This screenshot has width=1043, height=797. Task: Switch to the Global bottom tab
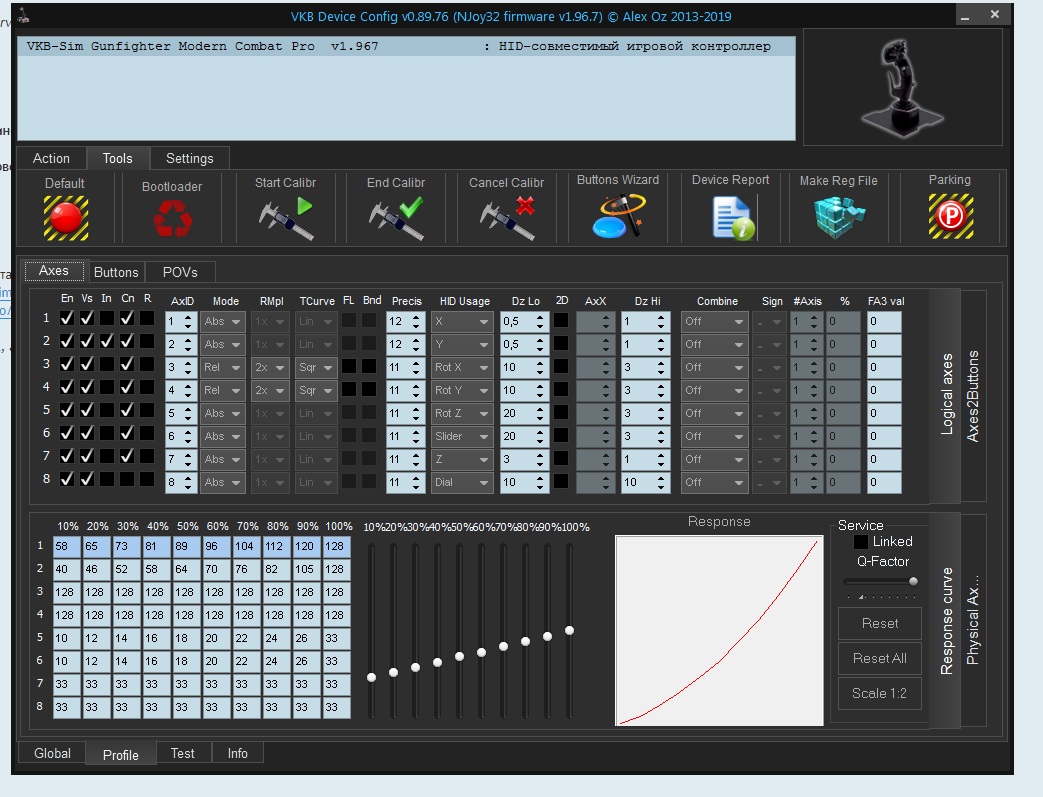click(52, 753)
